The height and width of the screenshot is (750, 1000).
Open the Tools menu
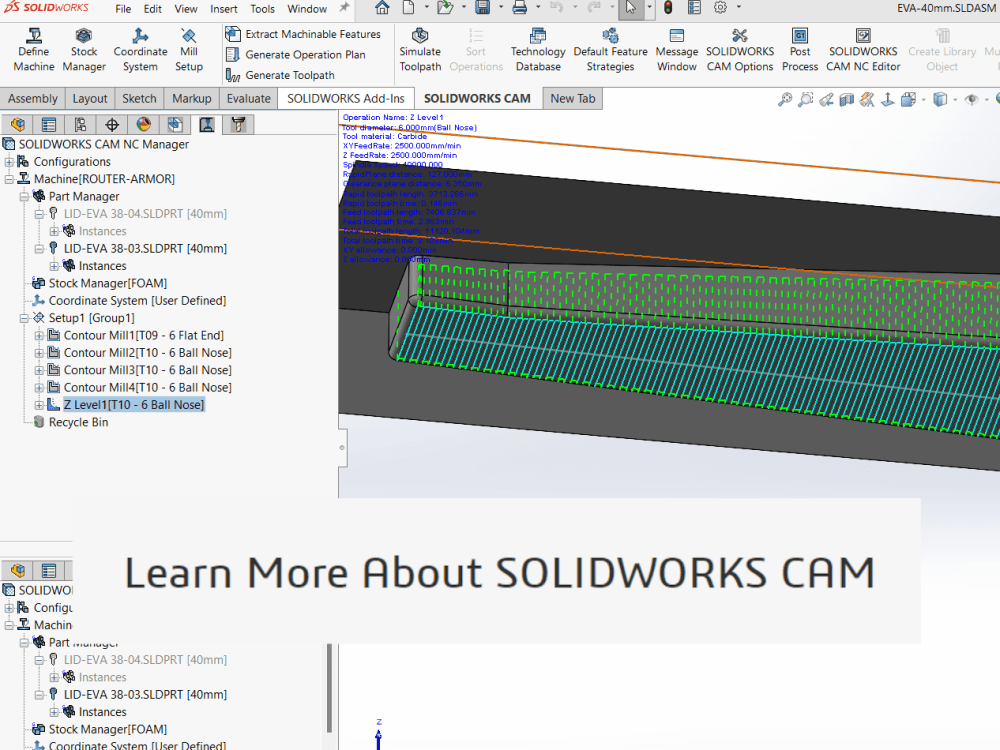pos(262,9)
